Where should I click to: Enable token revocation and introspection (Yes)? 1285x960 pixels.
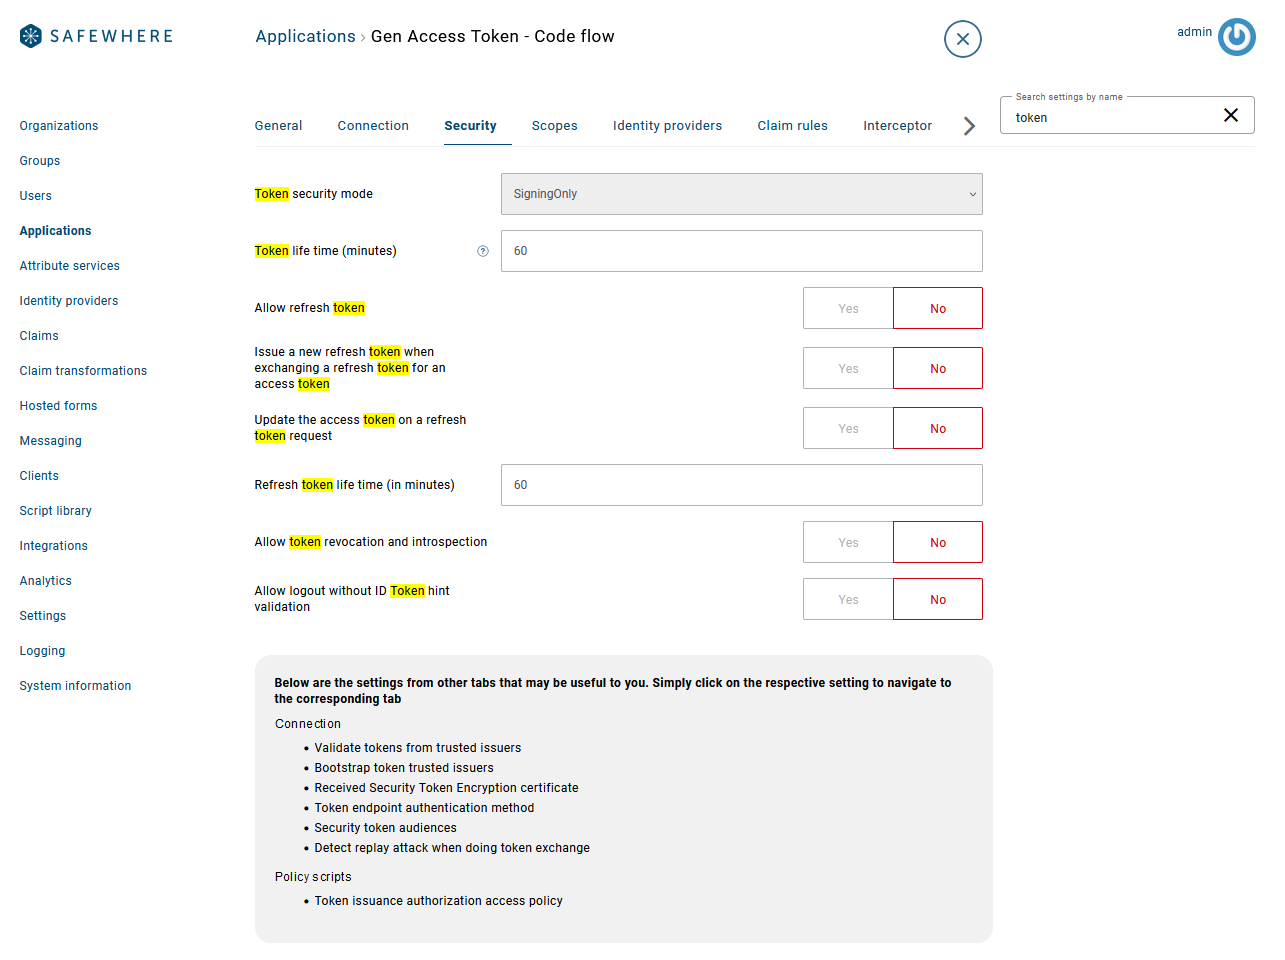(x=848, y=542)
